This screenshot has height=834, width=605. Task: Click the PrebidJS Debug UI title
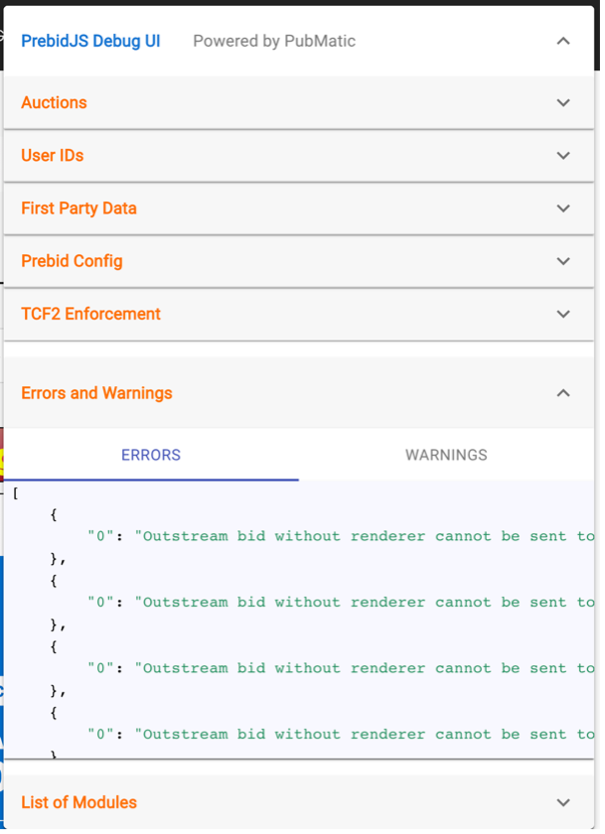(x=90, y=41)
